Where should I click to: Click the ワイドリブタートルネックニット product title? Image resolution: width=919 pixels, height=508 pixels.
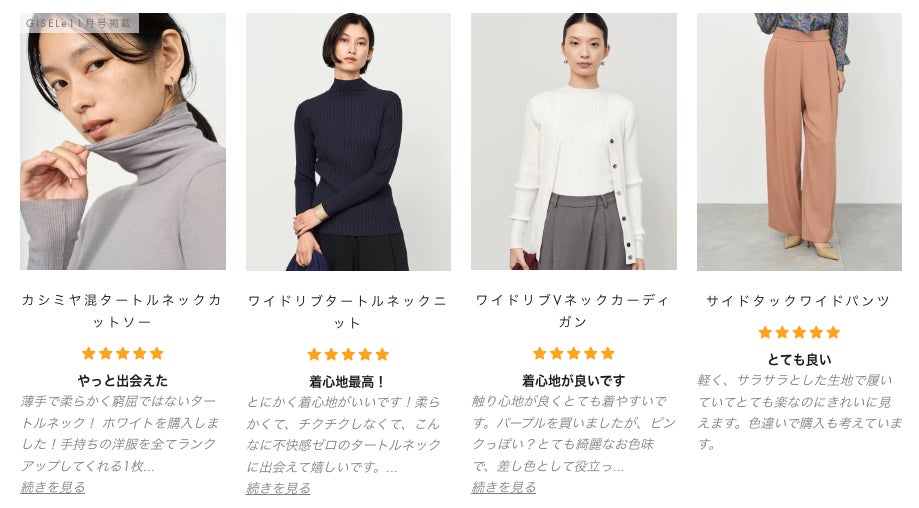(x=348, y=312)
